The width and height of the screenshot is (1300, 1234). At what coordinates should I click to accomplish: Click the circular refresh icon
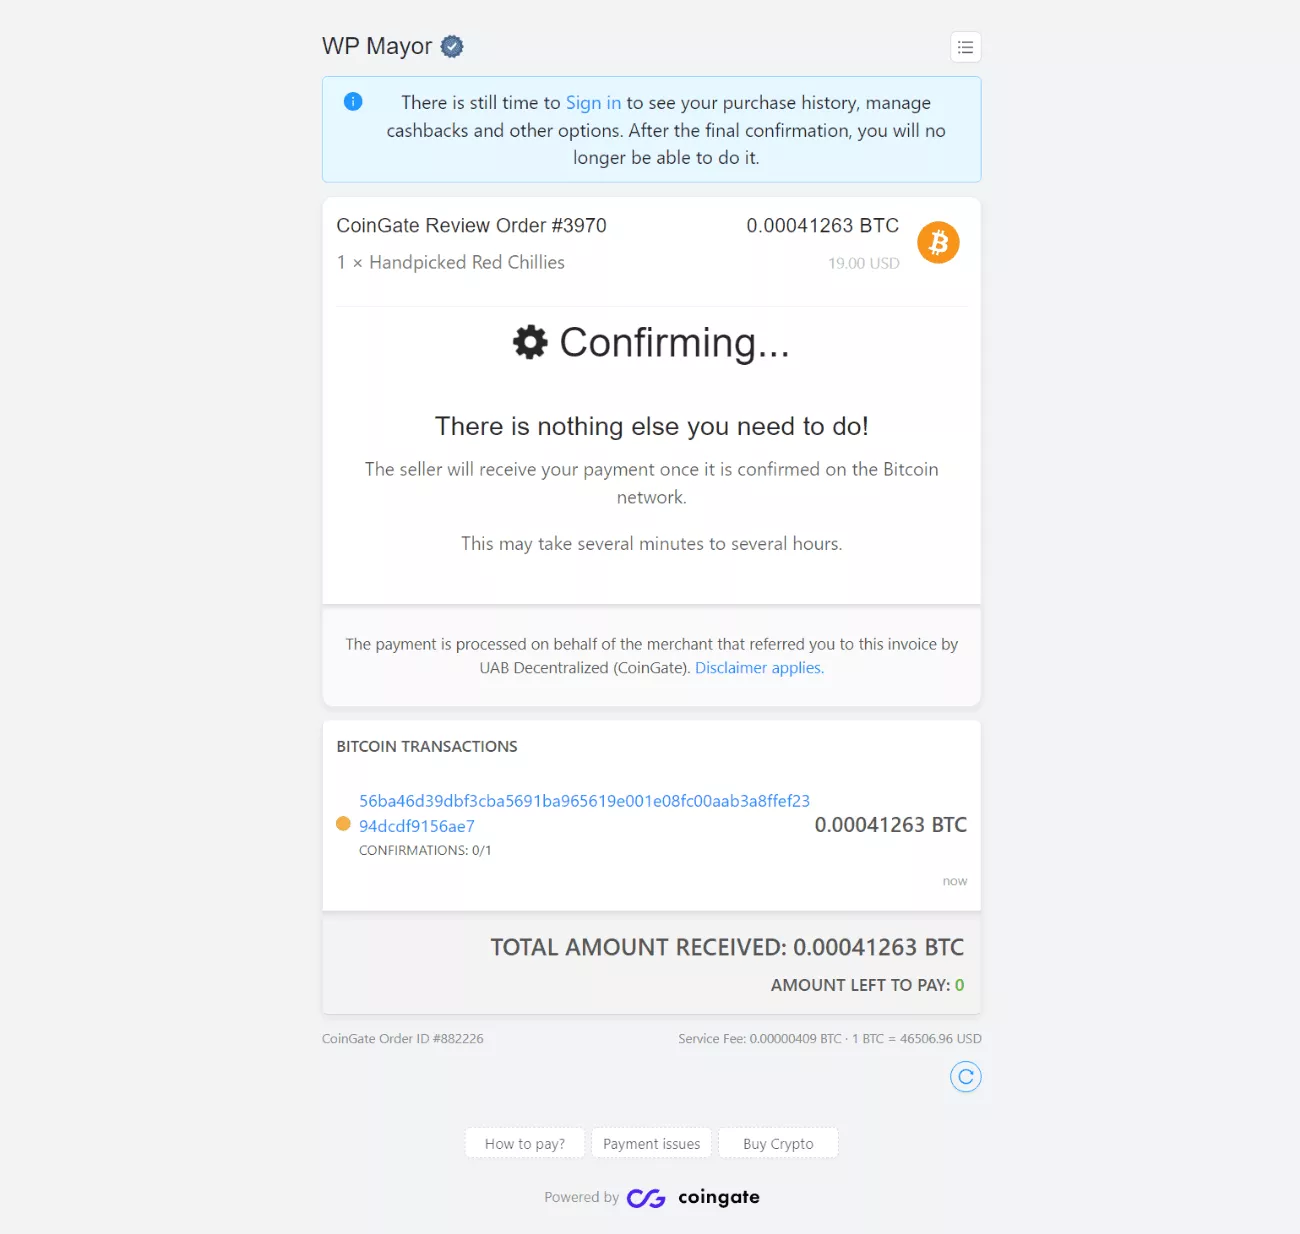click(x=965, y=1077)
